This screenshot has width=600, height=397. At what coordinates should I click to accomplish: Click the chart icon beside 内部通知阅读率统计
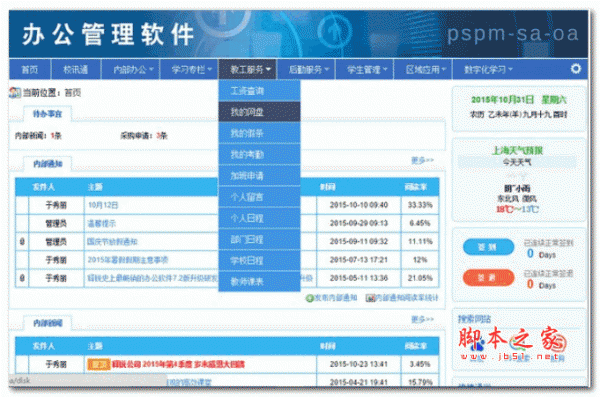[370, 298]
